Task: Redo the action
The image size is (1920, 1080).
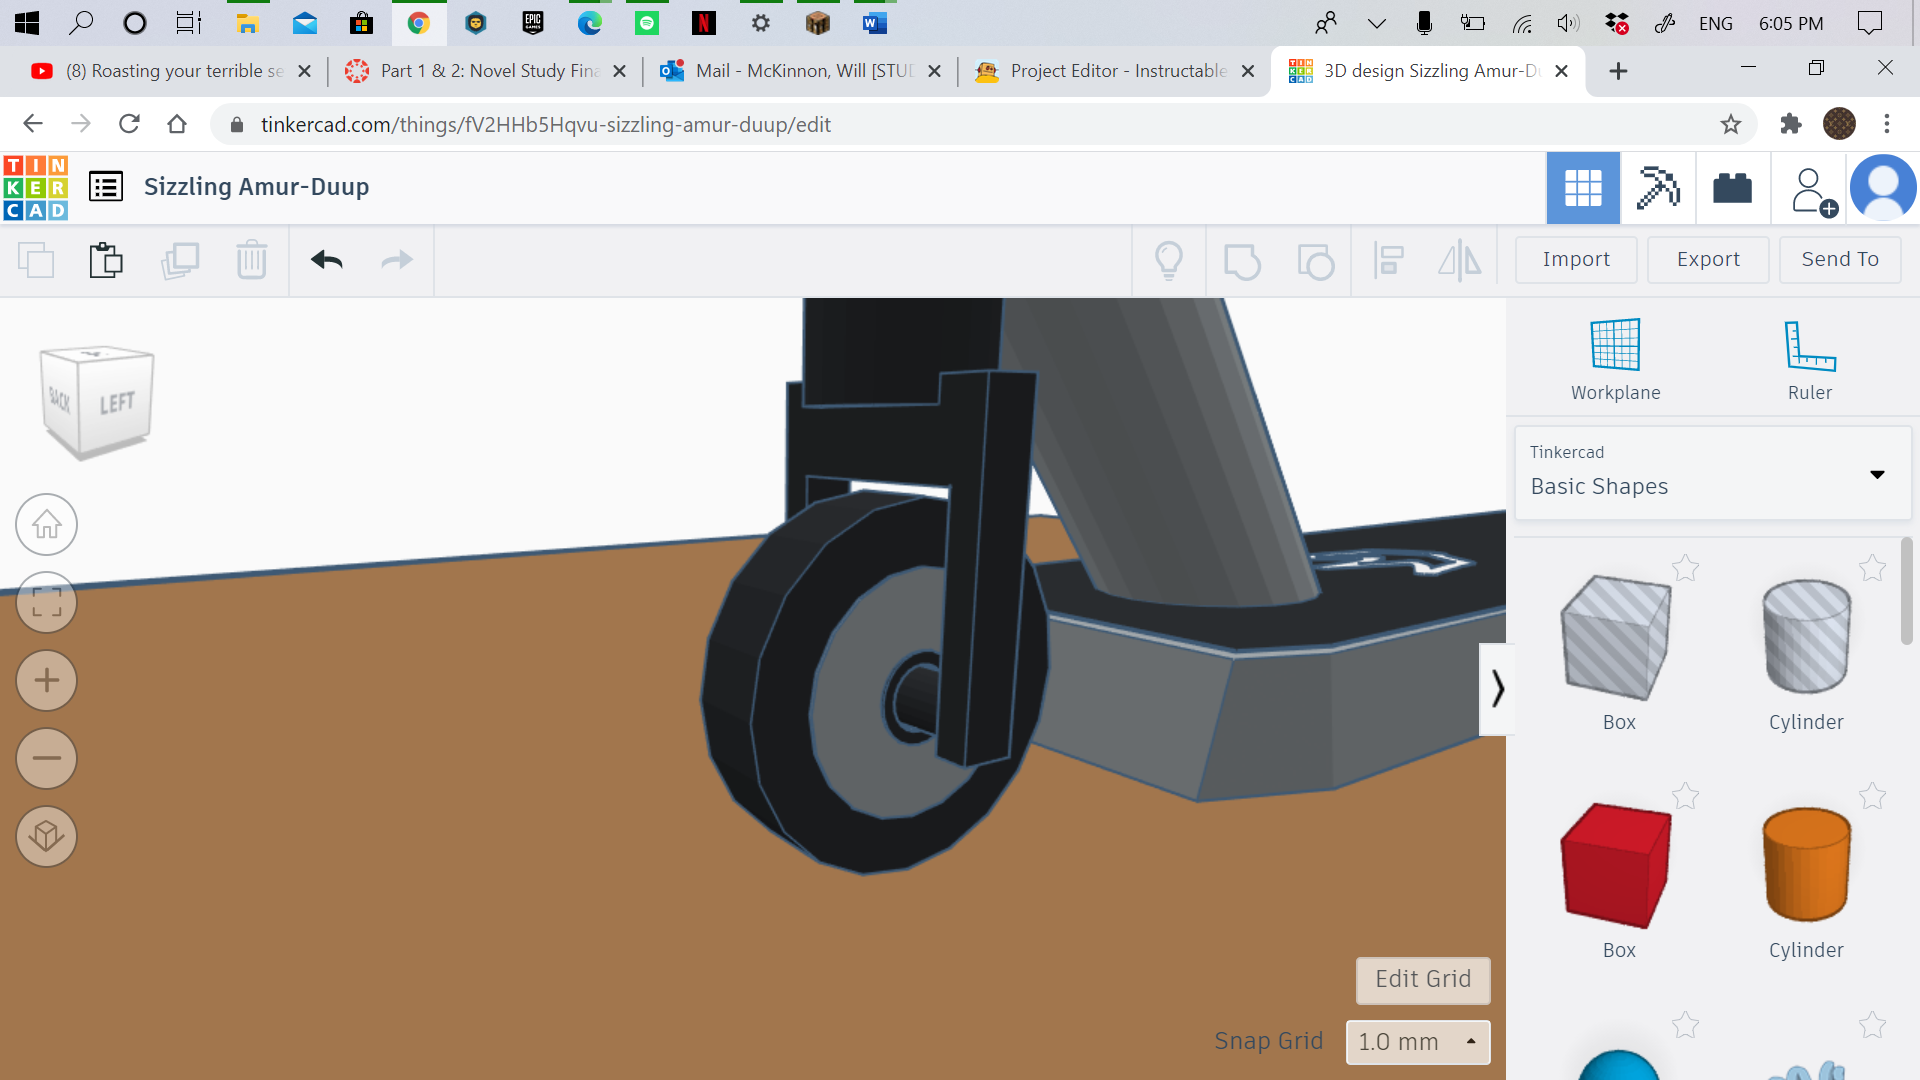Action: (397, 260)
